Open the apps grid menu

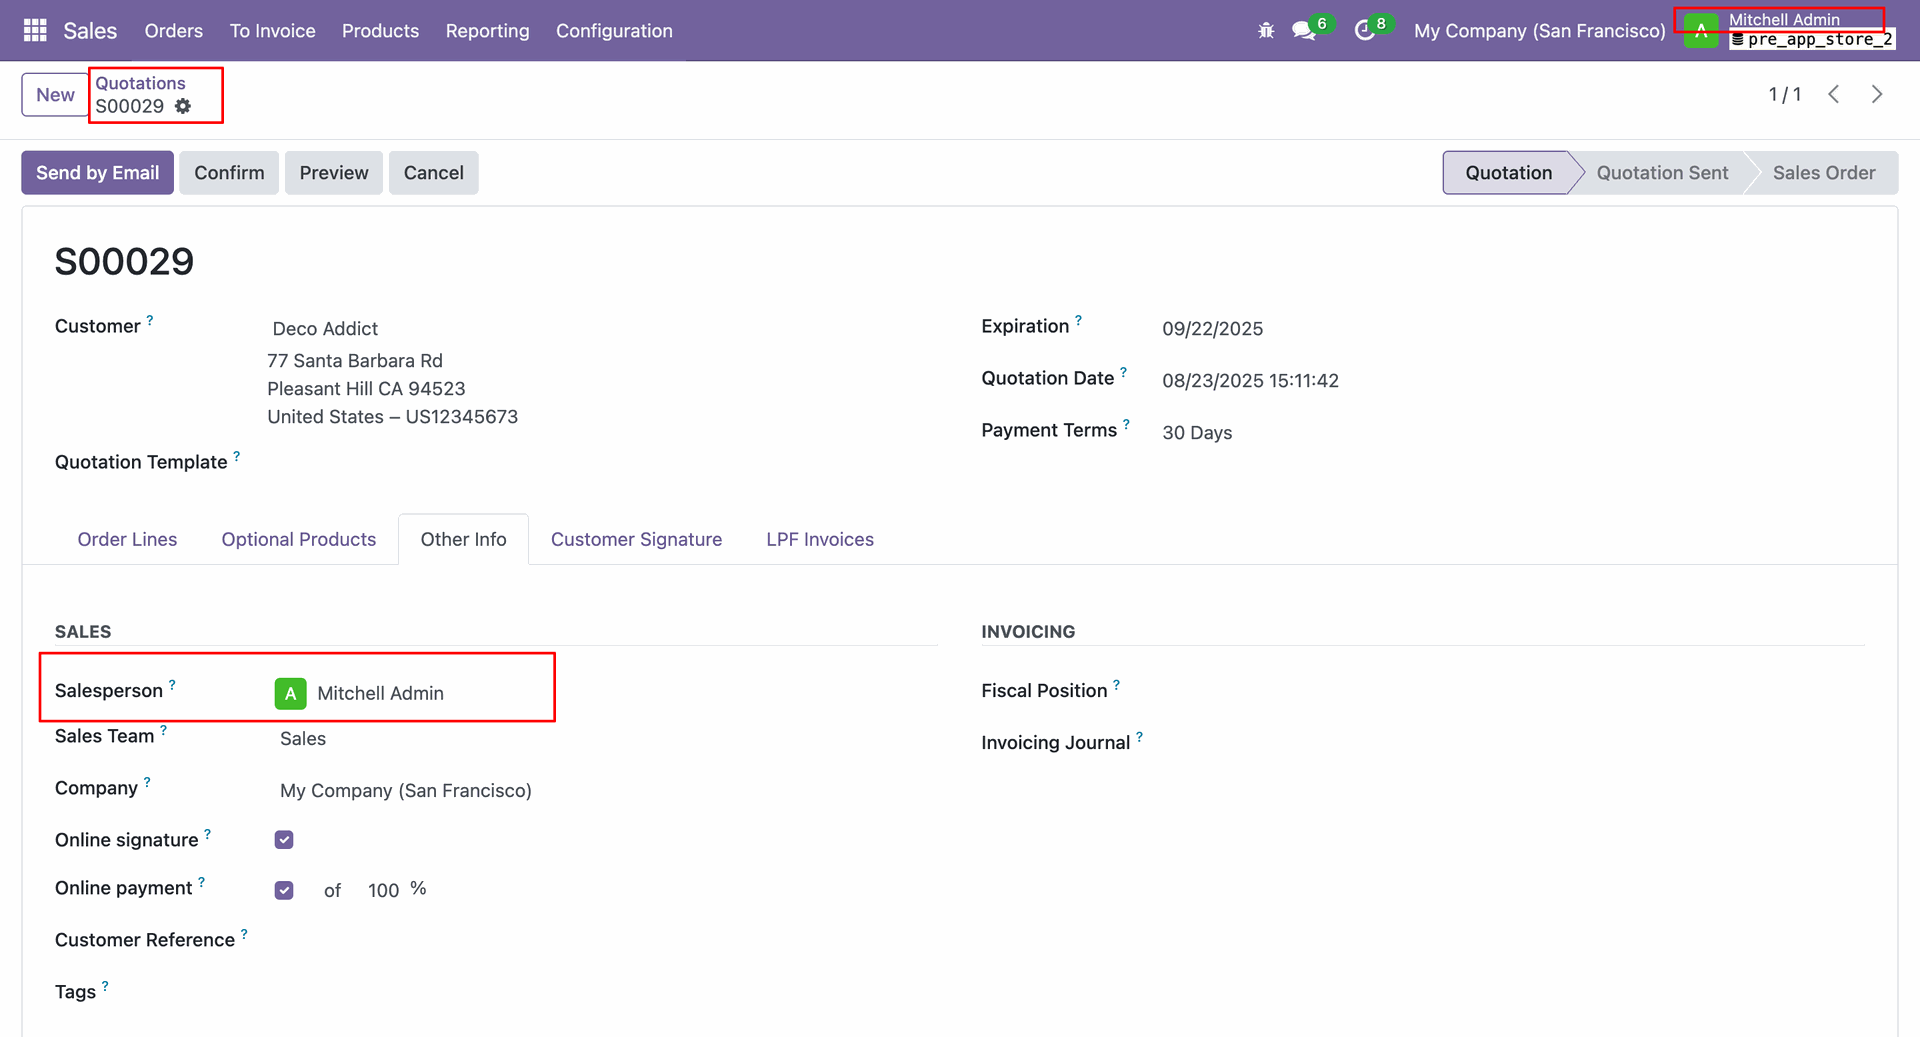coord(35,31)
